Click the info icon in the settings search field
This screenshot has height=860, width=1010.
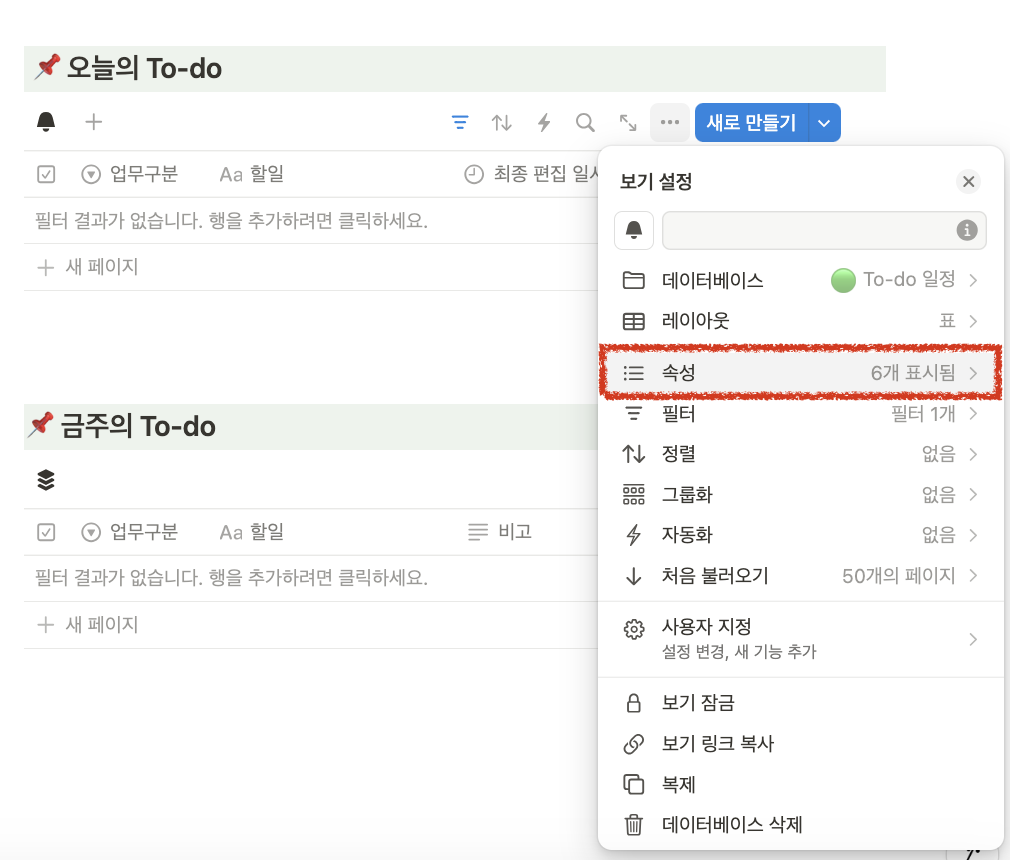pos(966,230)
